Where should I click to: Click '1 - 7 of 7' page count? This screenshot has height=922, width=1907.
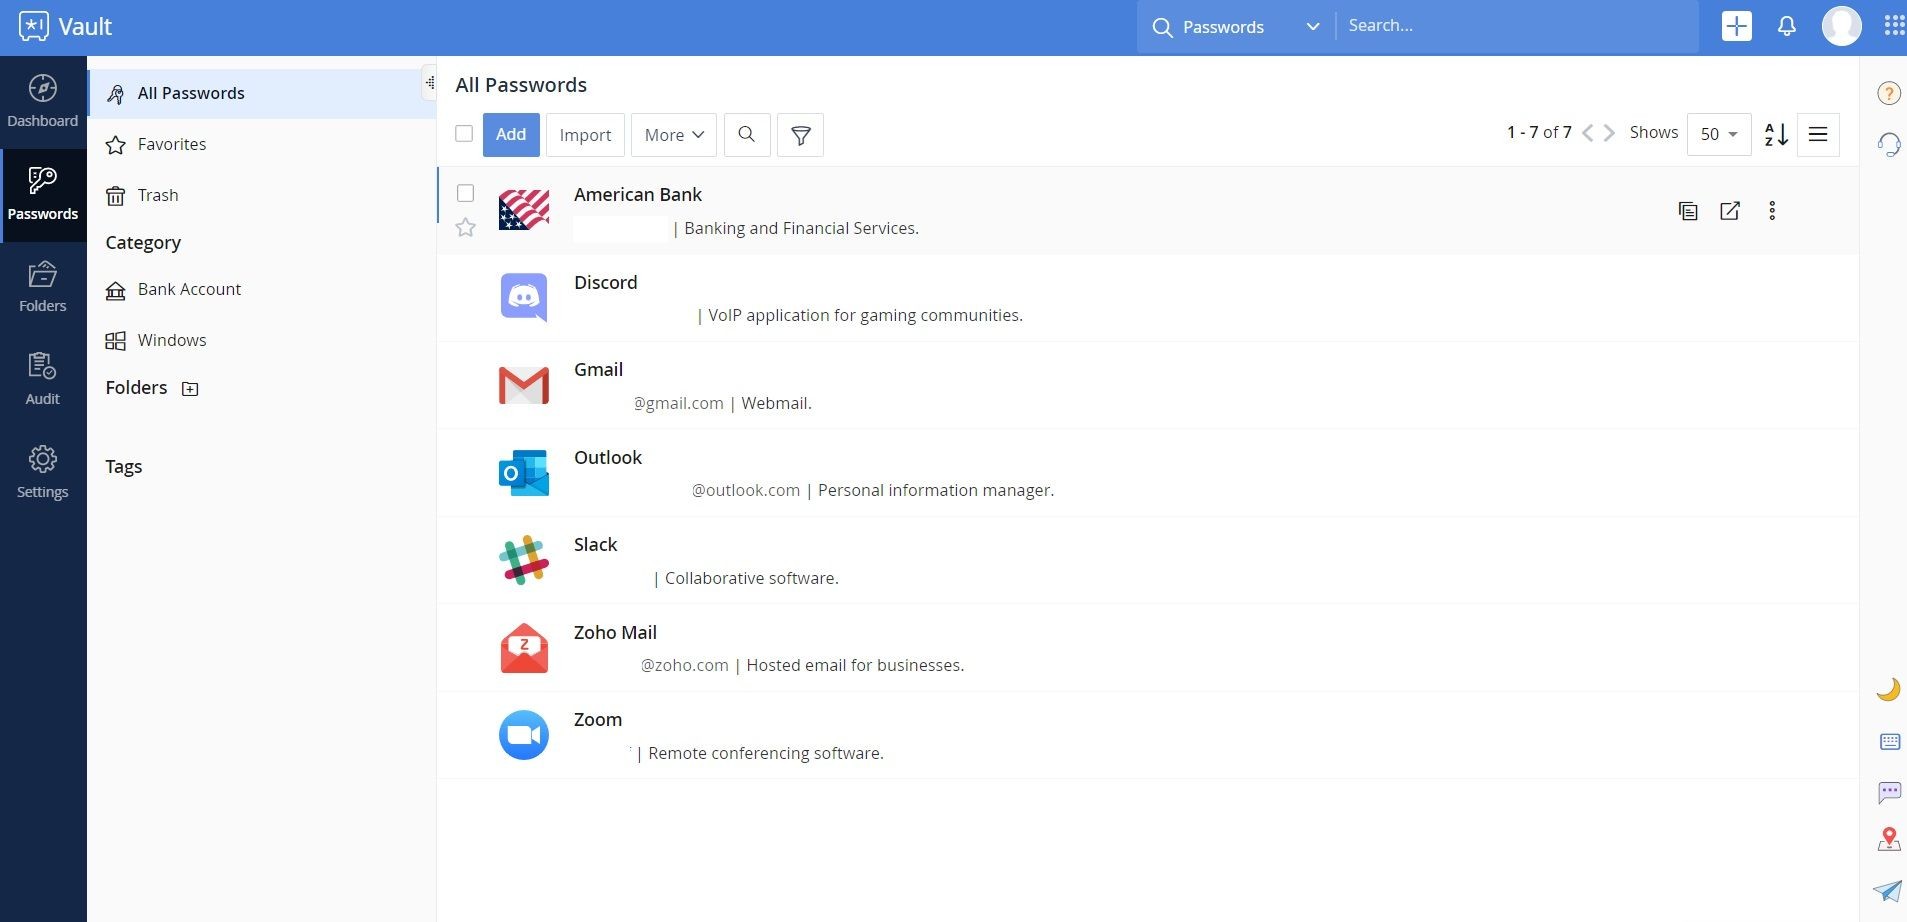tap(1539, 132)
